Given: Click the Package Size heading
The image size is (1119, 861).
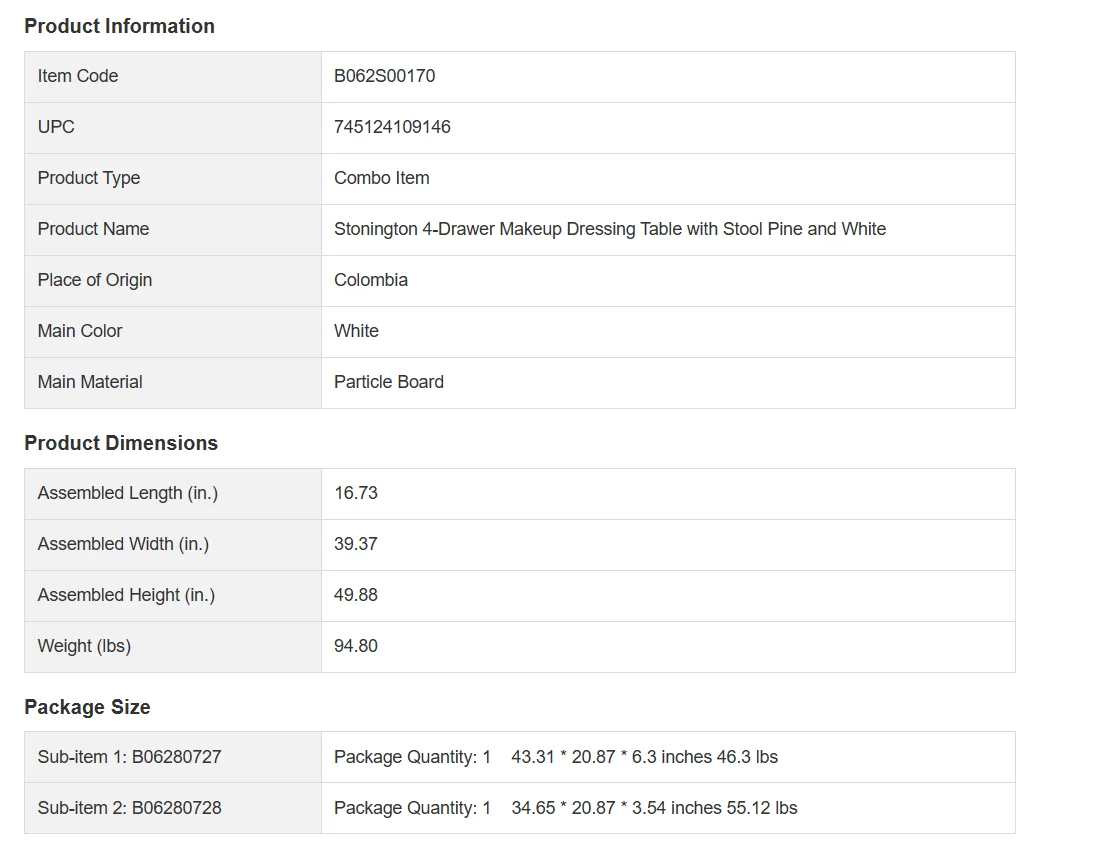Looking at the screenshot, I should point(87,707).
